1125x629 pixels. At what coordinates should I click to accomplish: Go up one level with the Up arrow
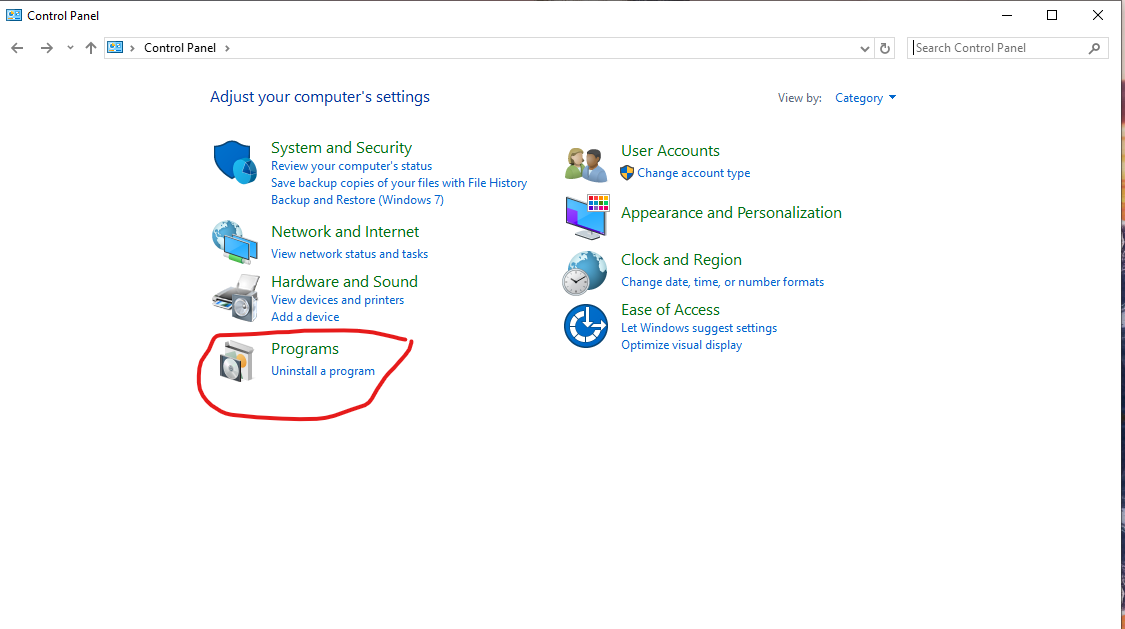pos(90,48)
